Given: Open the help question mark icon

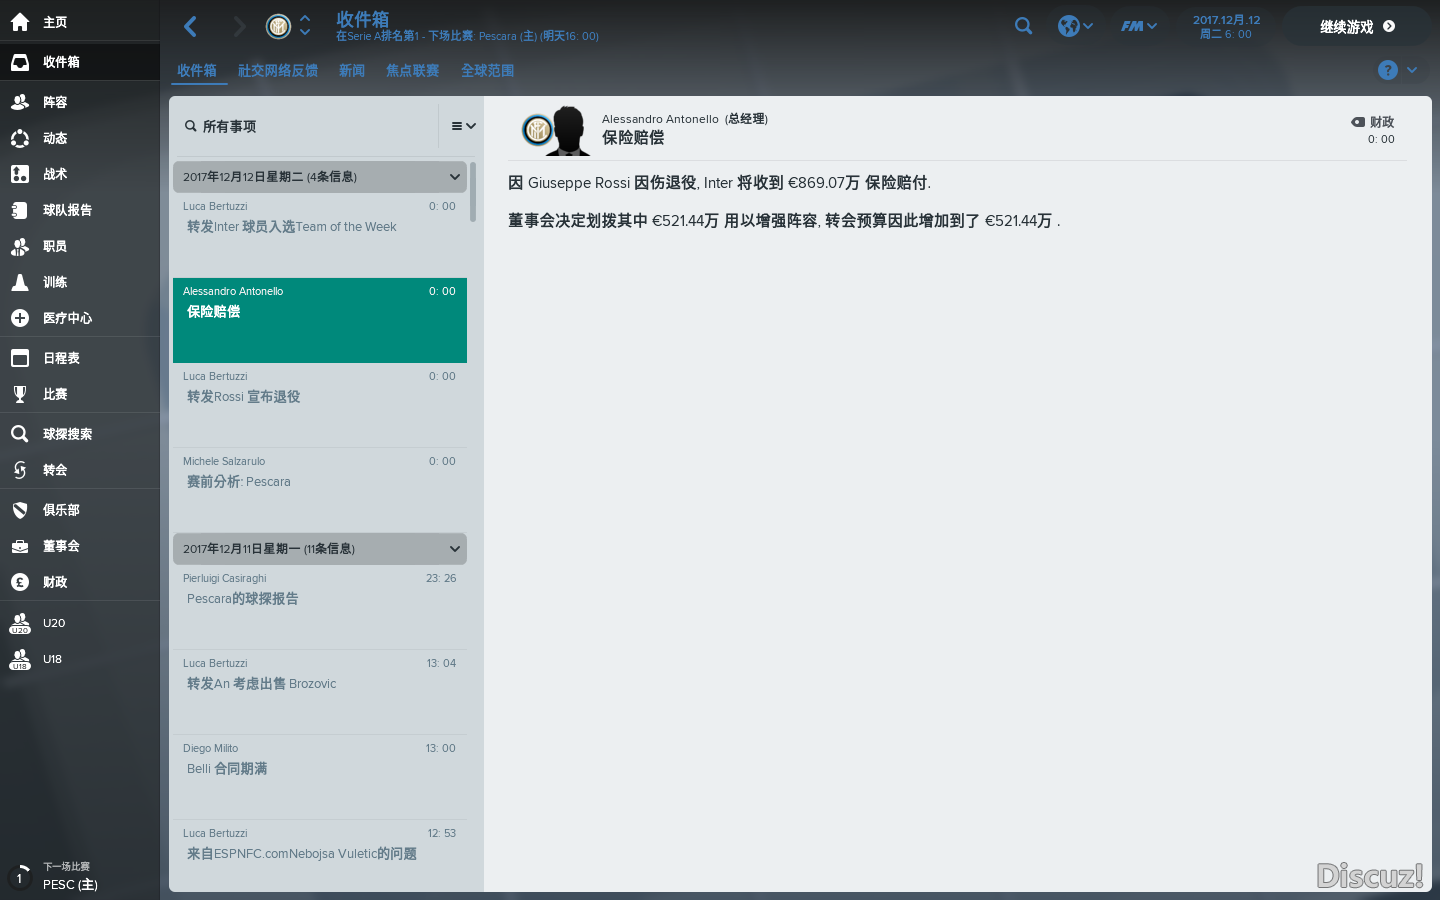Looking at the screenshot, I should 1387,70.
